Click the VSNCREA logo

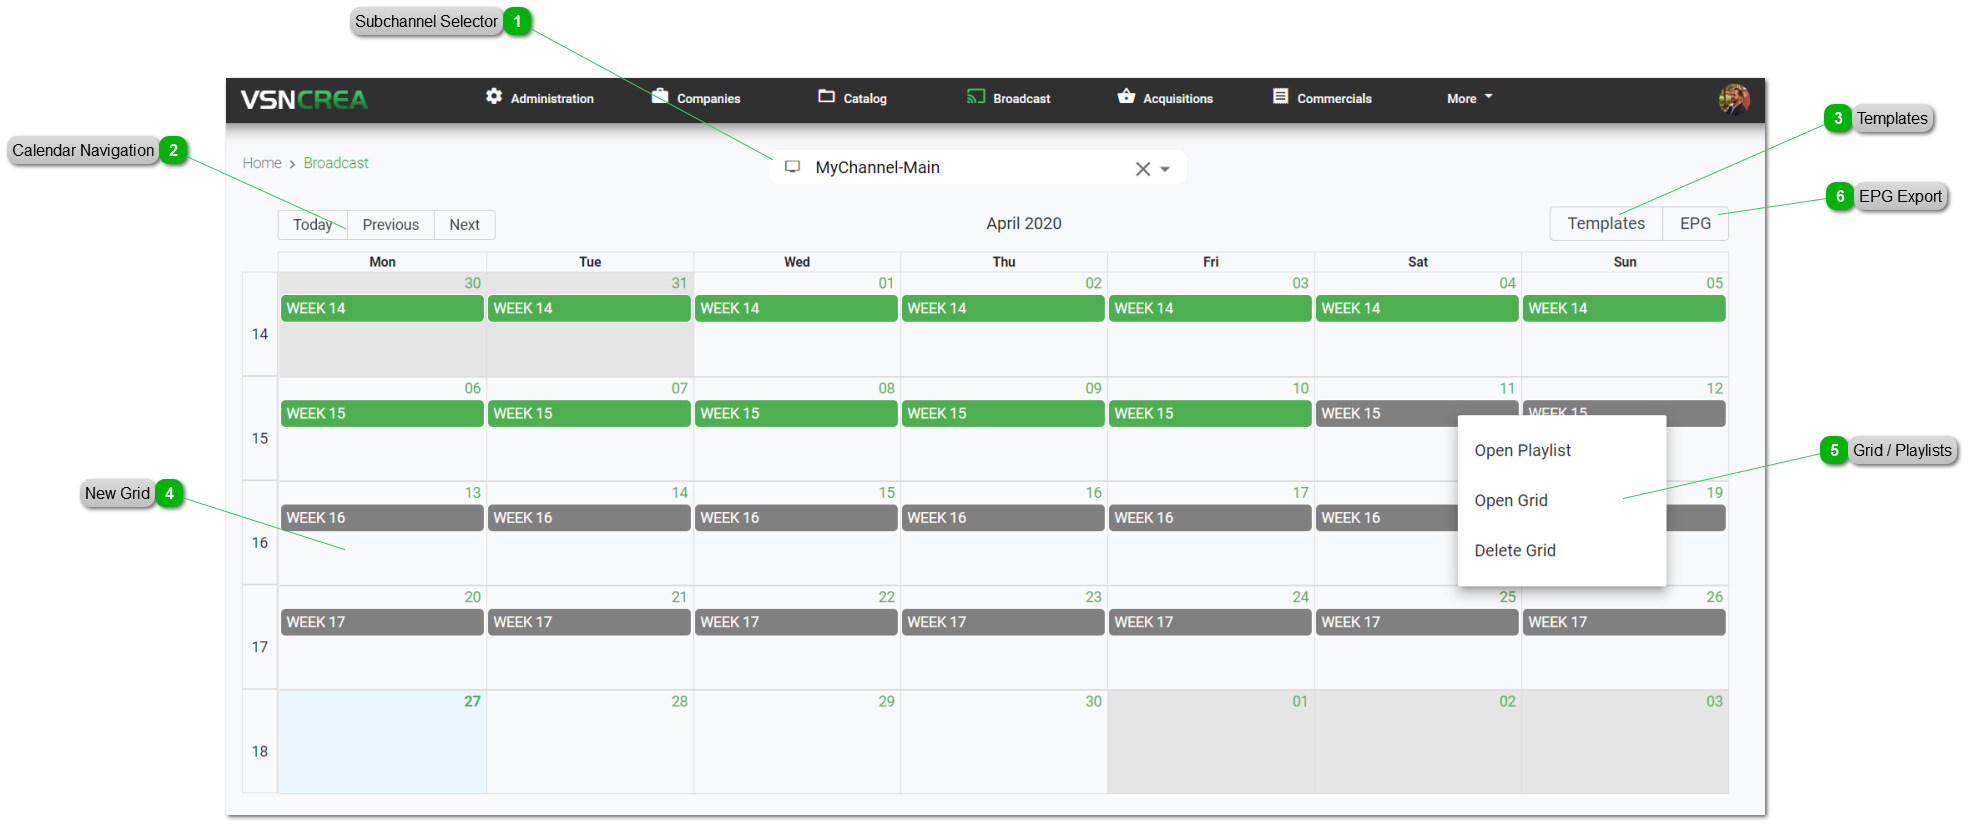[x=304, y=99]
